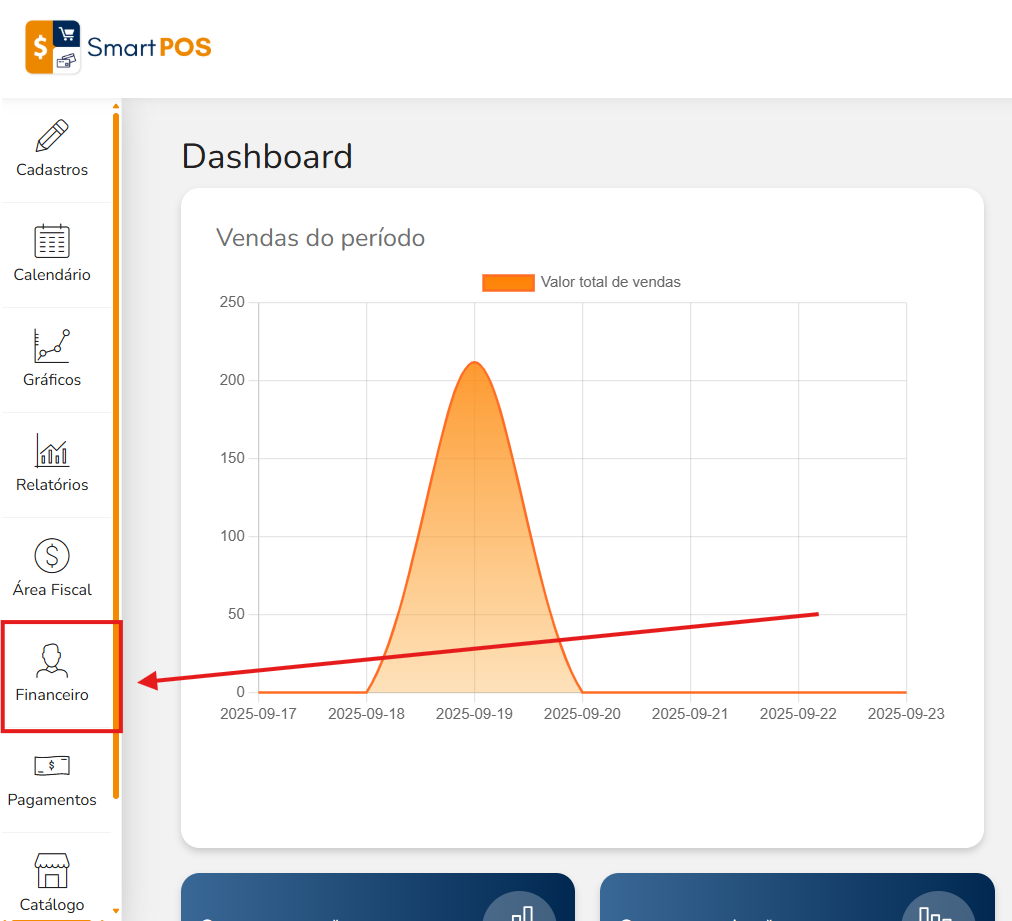Screen dimensions: 1012x921
Task: Select the Calendário menu label
Action: coord(52,275)
